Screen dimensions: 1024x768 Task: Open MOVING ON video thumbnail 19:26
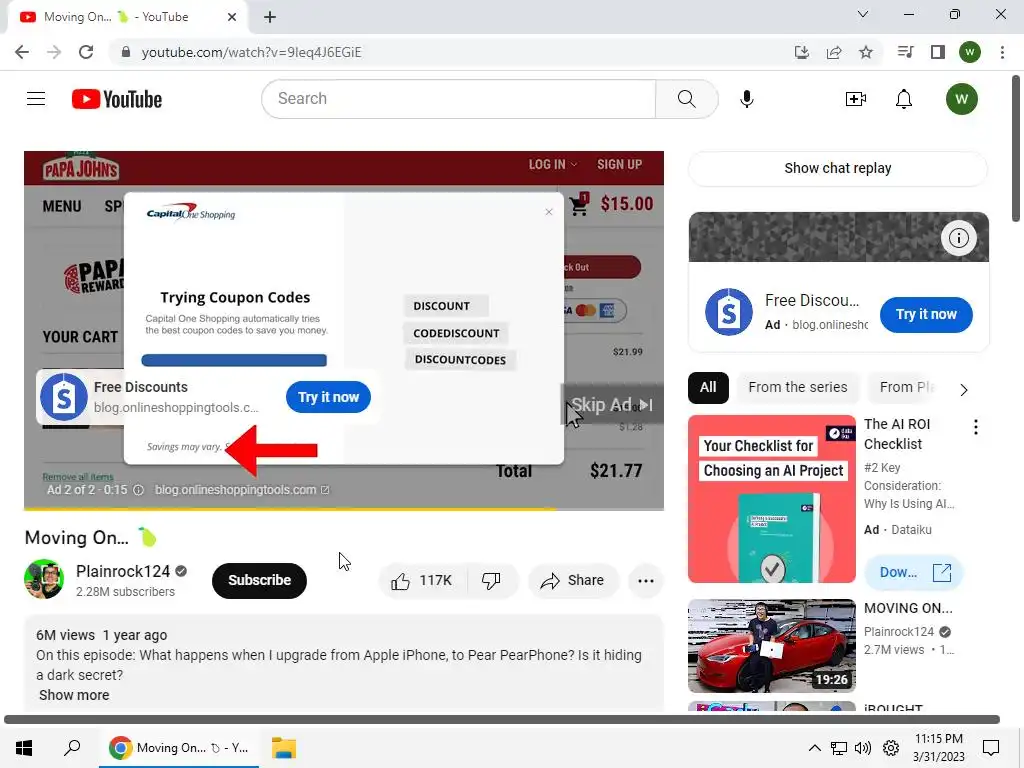(x=772, y=646)
